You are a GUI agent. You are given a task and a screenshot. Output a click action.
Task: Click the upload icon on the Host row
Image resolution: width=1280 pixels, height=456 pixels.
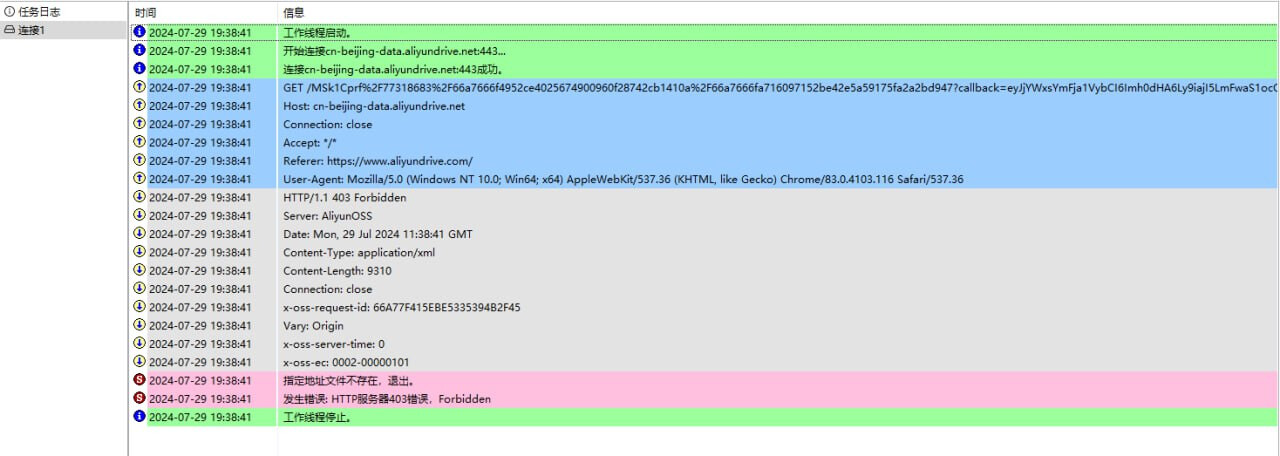[139, 105]
